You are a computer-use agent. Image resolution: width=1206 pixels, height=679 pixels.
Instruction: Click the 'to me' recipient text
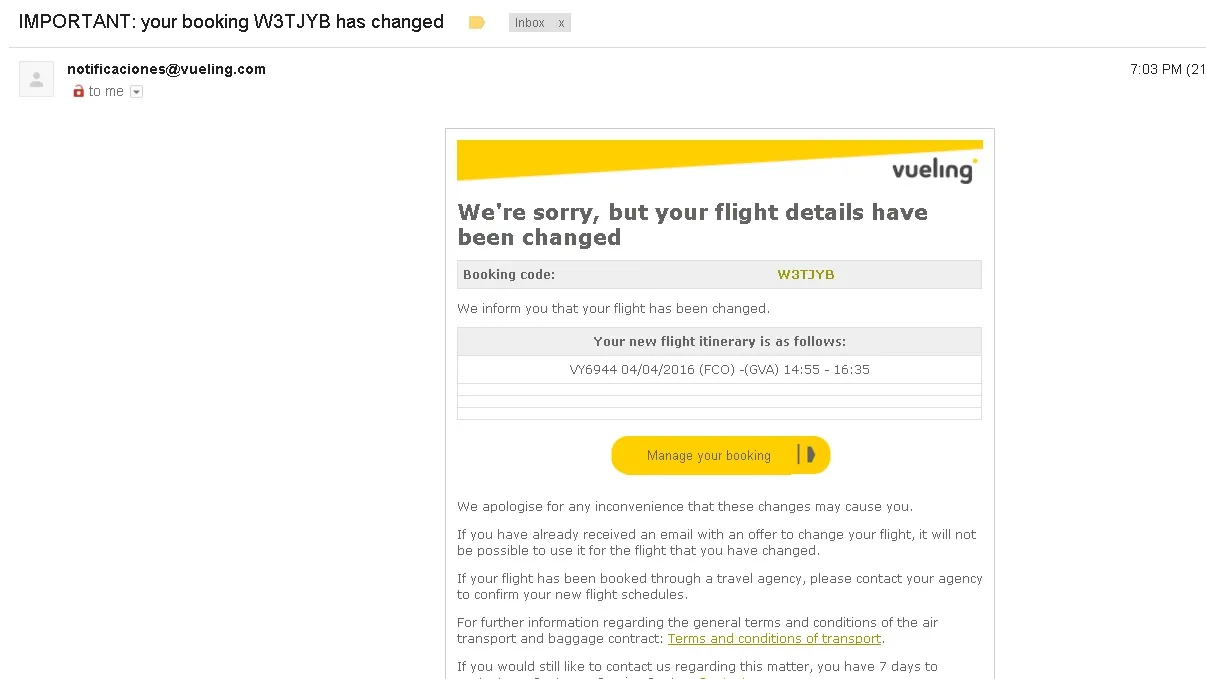106,91
